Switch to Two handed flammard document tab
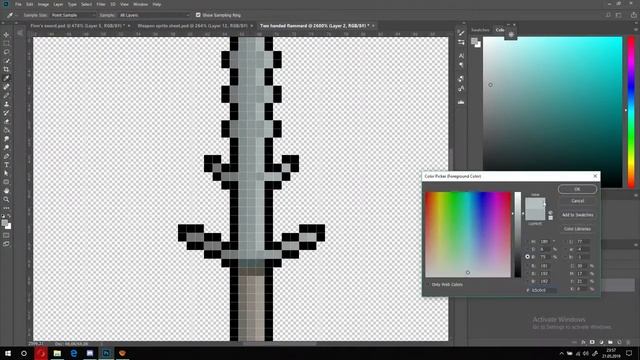 314,26
